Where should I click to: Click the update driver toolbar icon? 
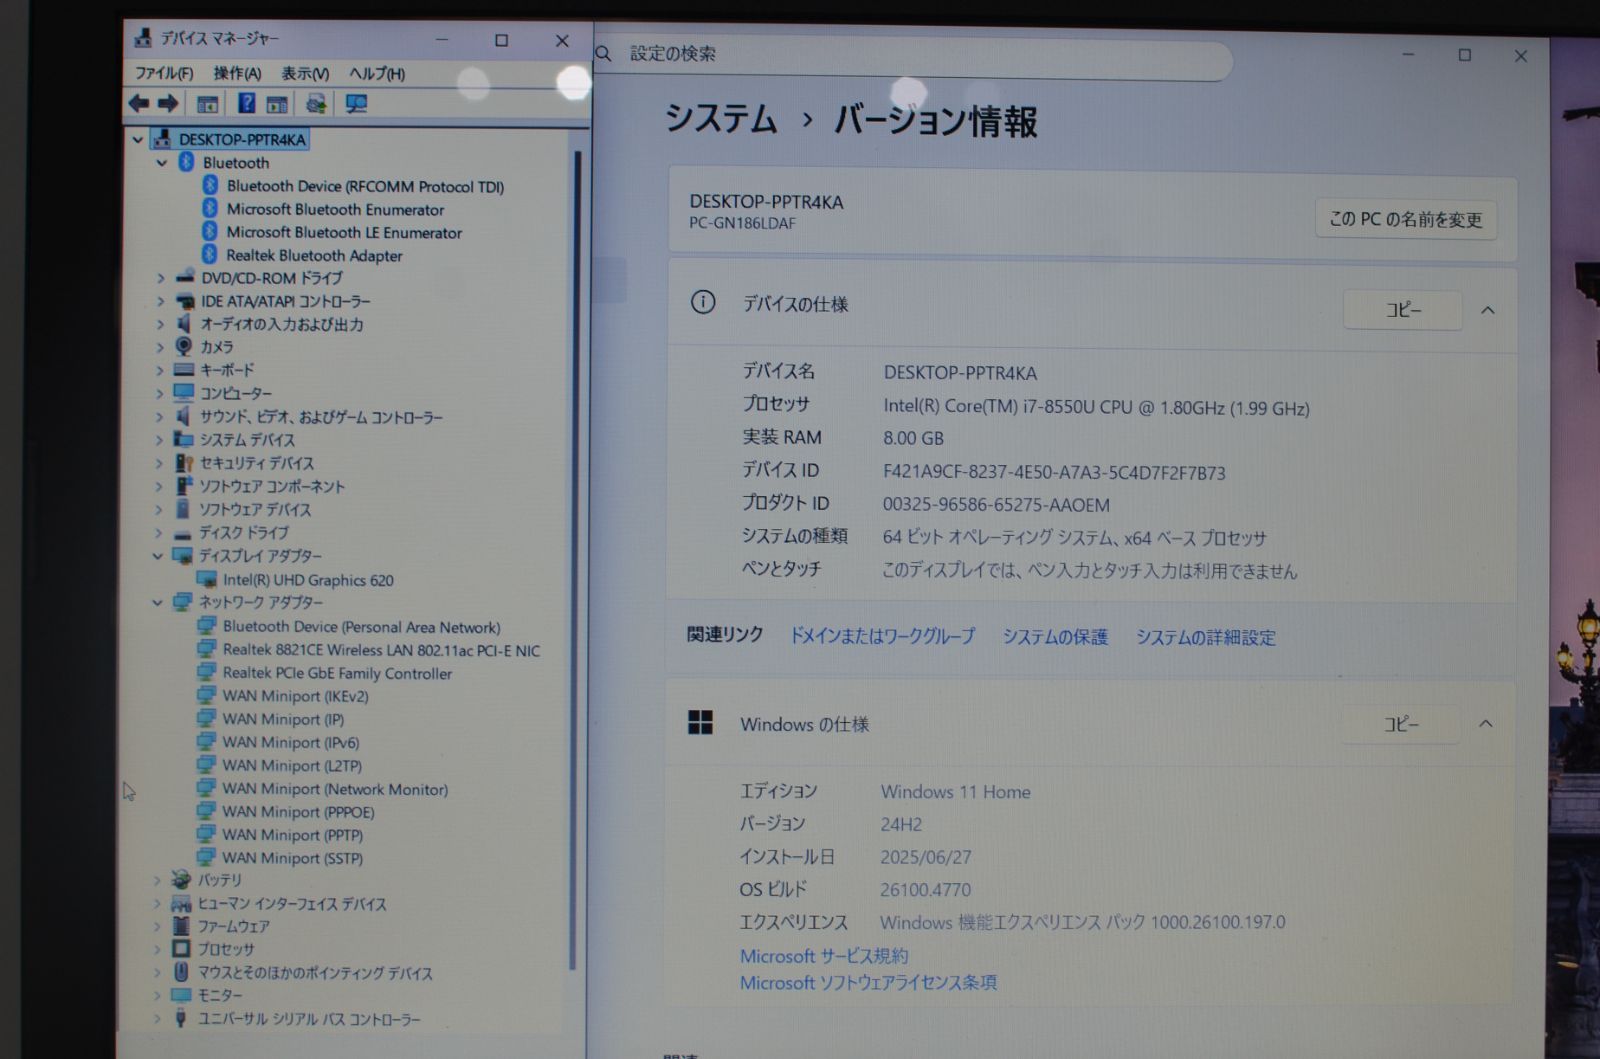pyautogui.click(x=316, y=103)
